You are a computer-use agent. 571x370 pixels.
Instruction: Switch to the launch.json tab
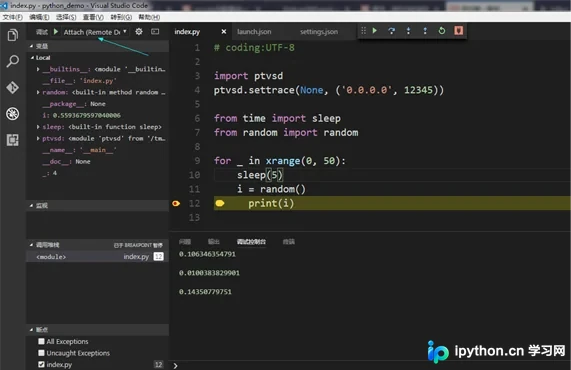pyautogui.click(x=254, y=32)
